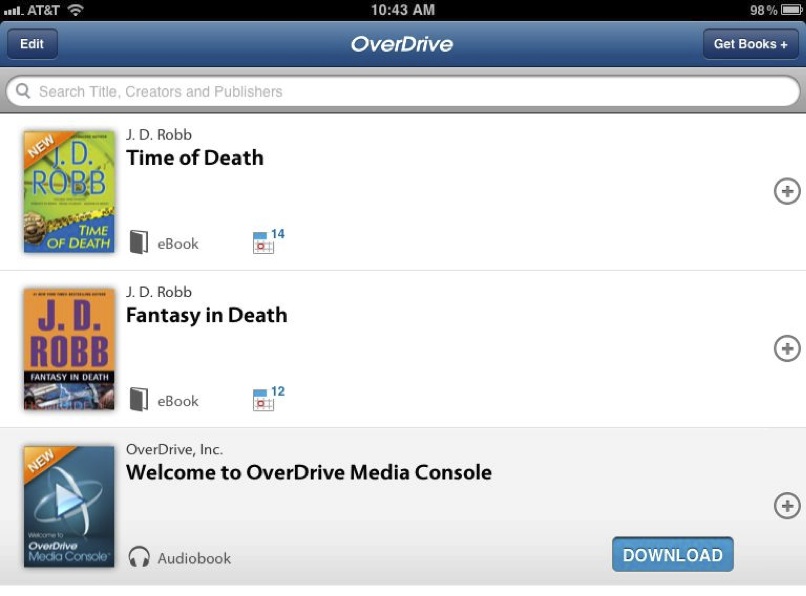Click the OverDrive logo in header
This screenshot has width=806, height=596.
[x=402, y=44]
